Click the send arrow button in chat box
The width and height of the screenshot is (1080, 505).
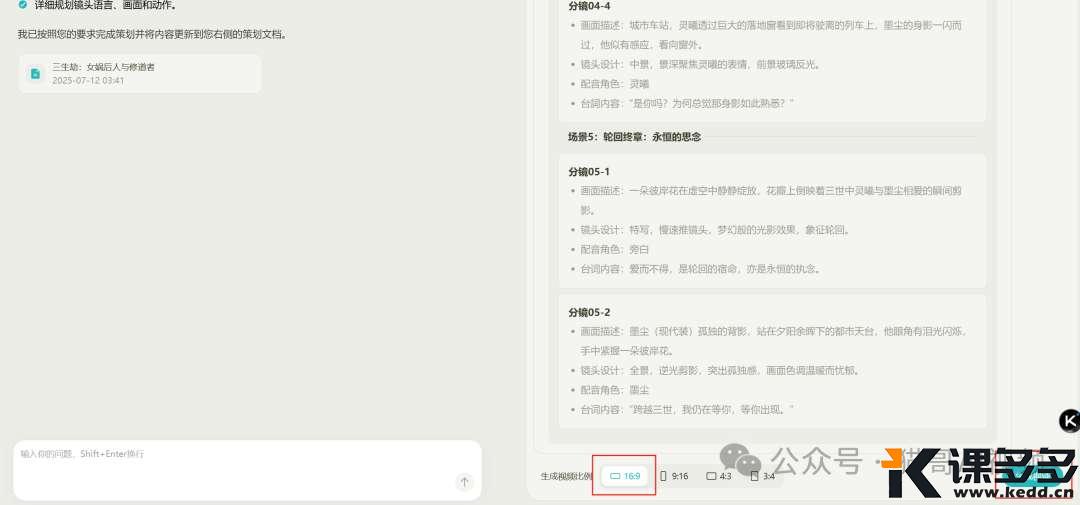pos(465,482)
